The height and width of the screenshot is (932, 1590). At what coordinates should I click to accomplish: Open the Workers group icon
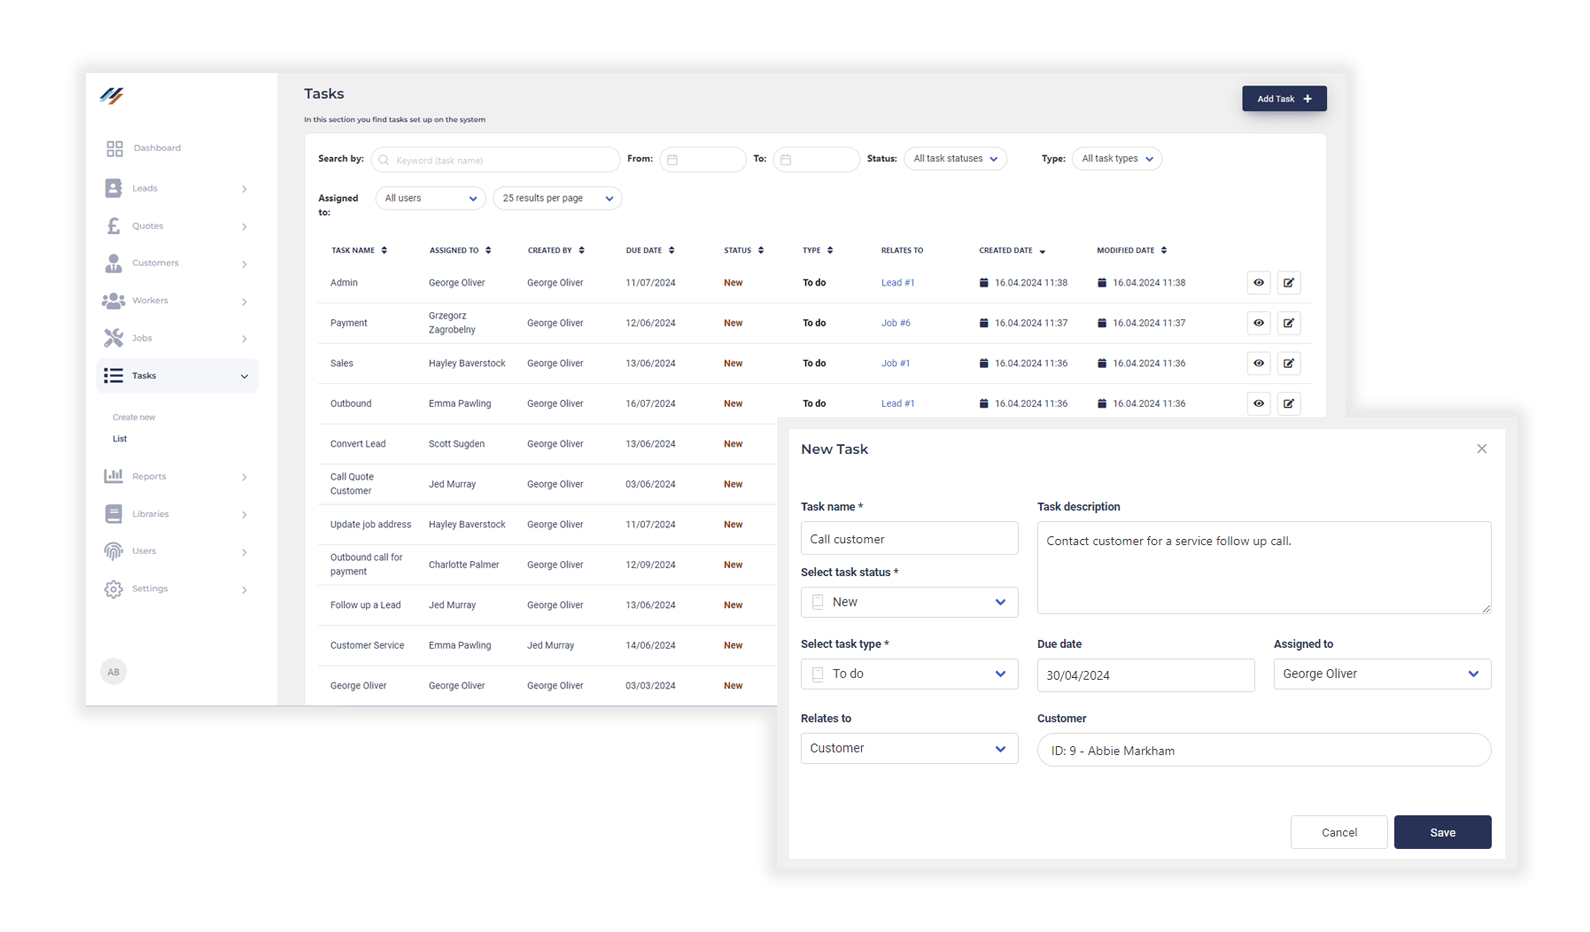click(x=114, y=301)
